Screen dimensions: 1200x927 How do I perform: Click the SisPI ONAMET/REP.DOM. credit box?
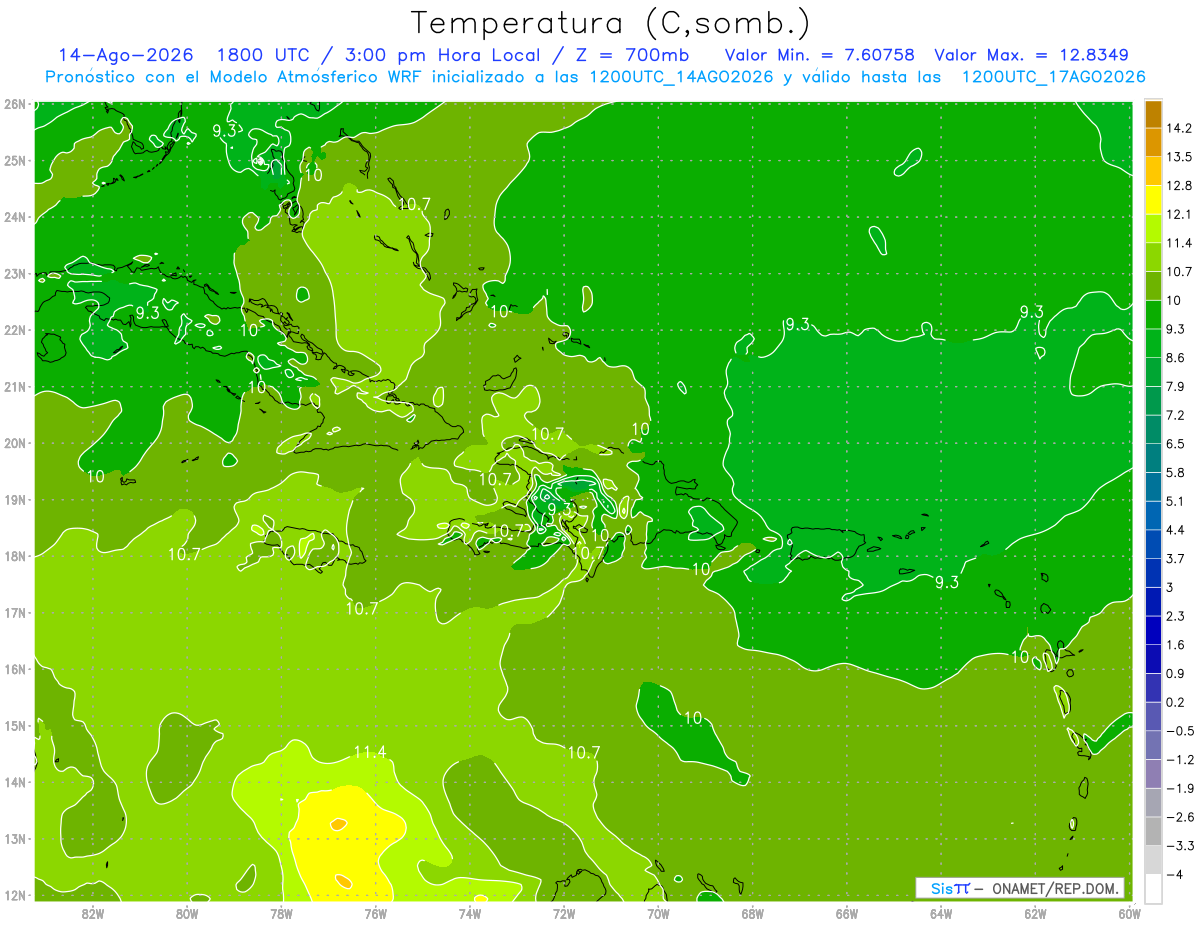coord(1019,888)
